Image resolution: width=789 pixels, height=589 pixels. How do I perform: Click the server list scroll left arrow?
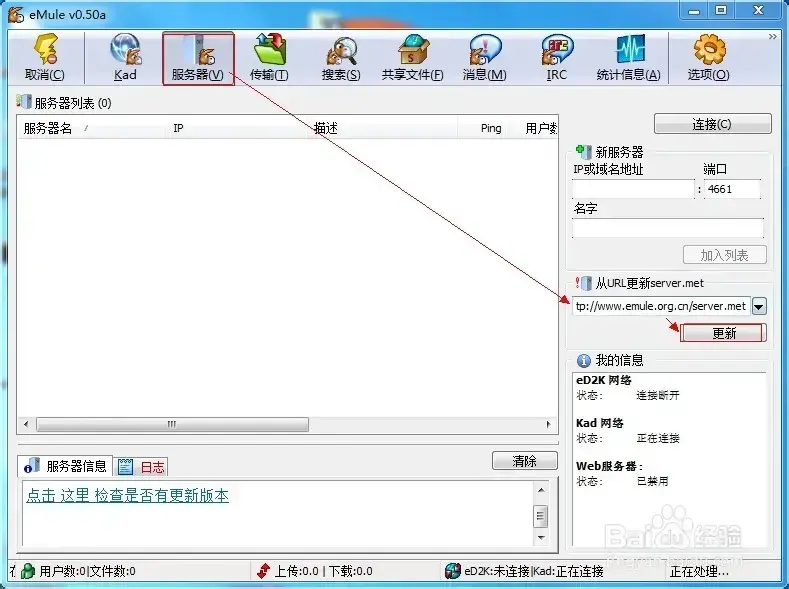[26, 425]
